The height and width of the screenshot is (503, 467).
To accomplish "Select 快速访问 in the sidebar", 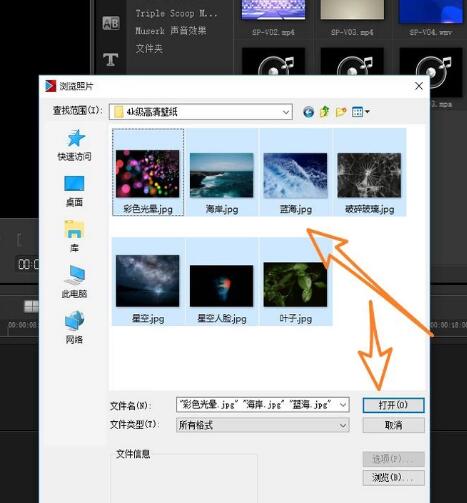I will (x=74, y=145).
